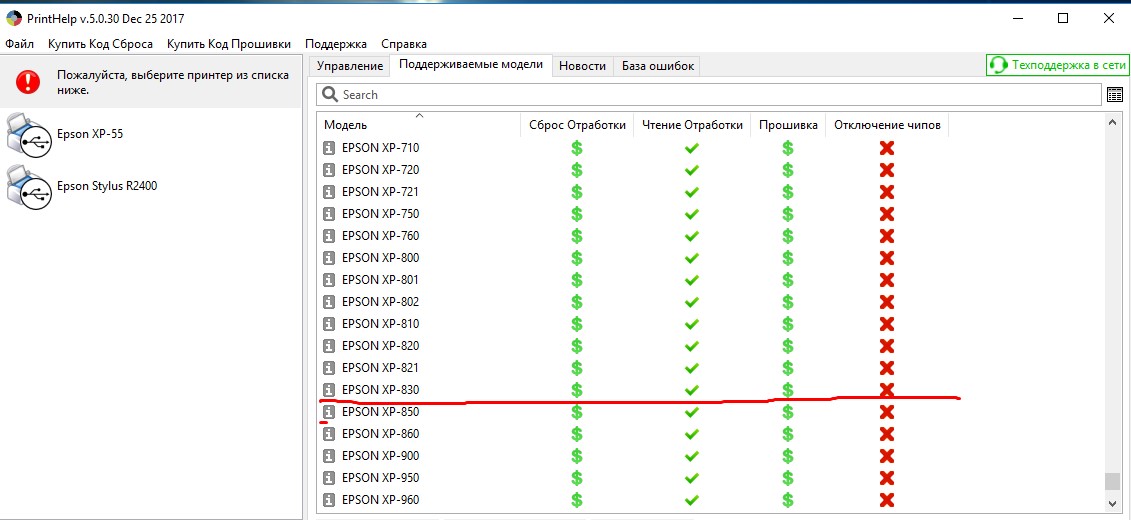Select the EPSON XP-760 row text
The width and height of the screenshot is (1131, 520).
[380, 236]
